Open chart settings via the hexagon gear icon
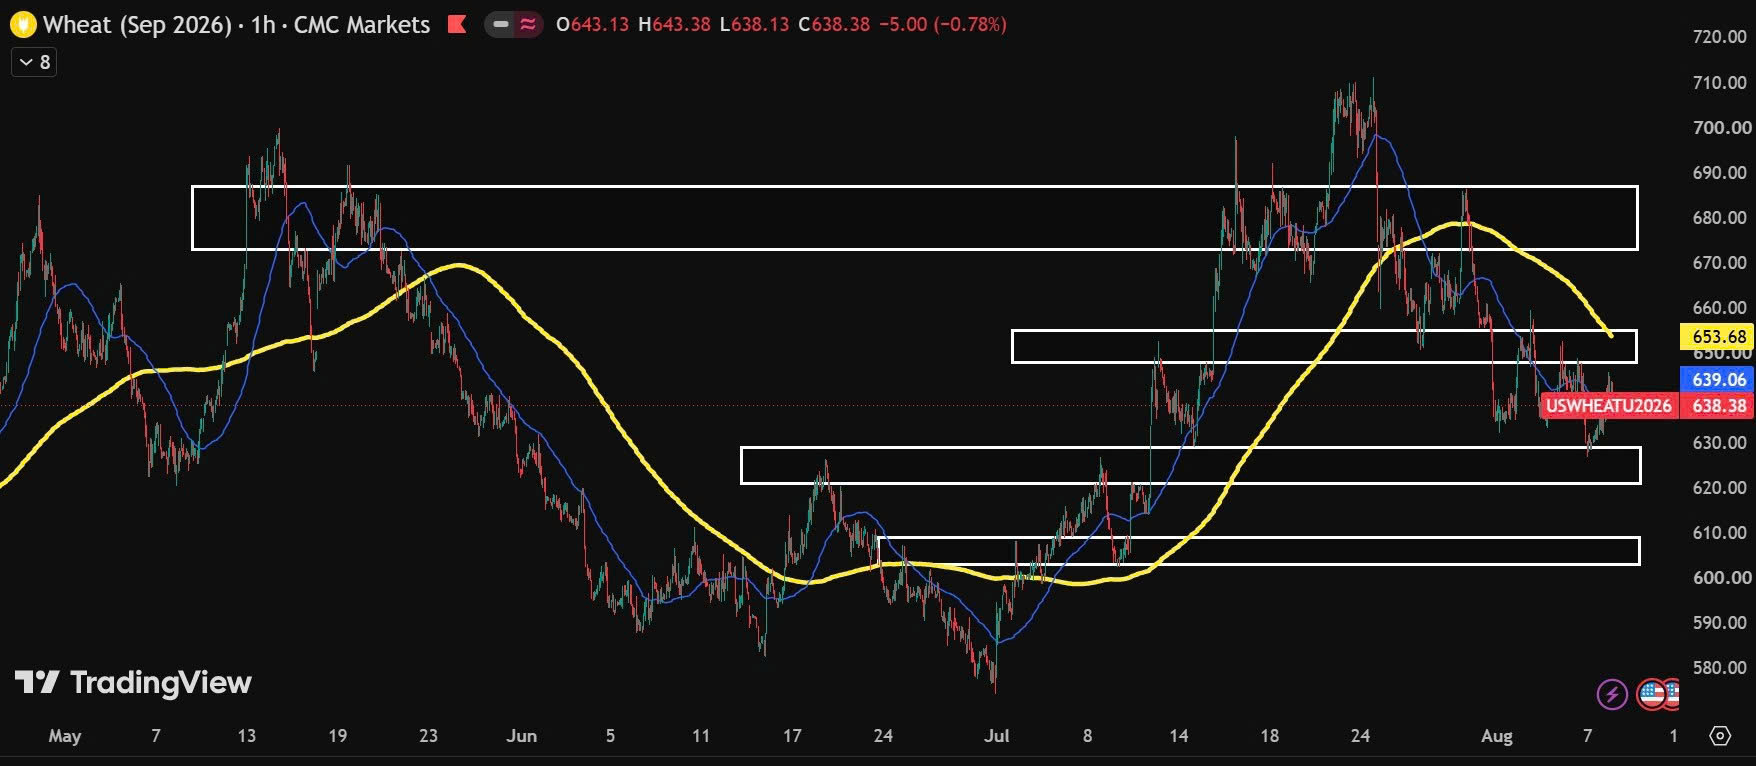Viewport: 1756px width, 766px height. pyautogui.click(x=1720, y=735)
